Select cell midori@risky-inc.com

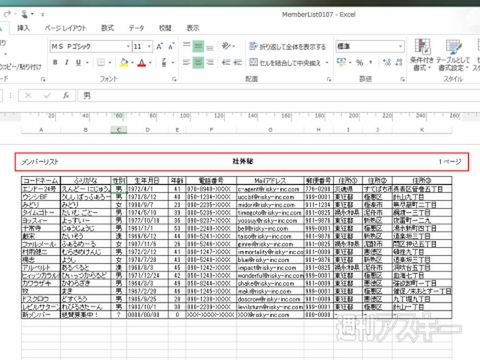270,205
